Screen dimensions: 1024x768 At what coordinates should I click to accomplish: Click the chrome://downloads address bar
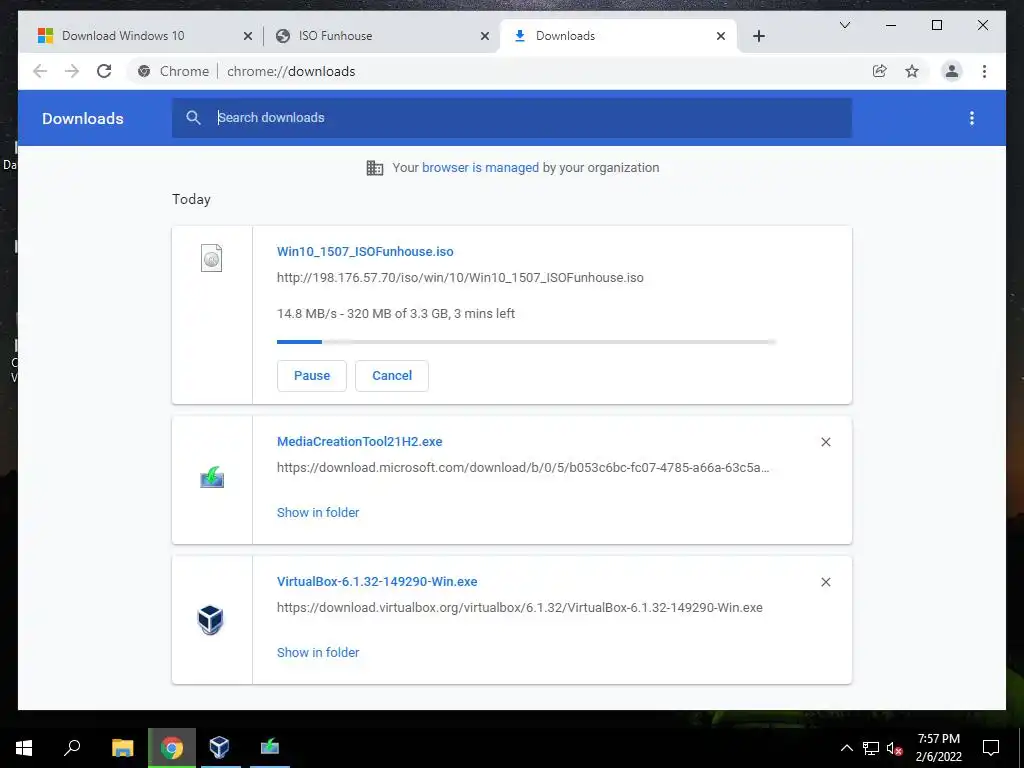pyautogui.click(x=291, y=71)
